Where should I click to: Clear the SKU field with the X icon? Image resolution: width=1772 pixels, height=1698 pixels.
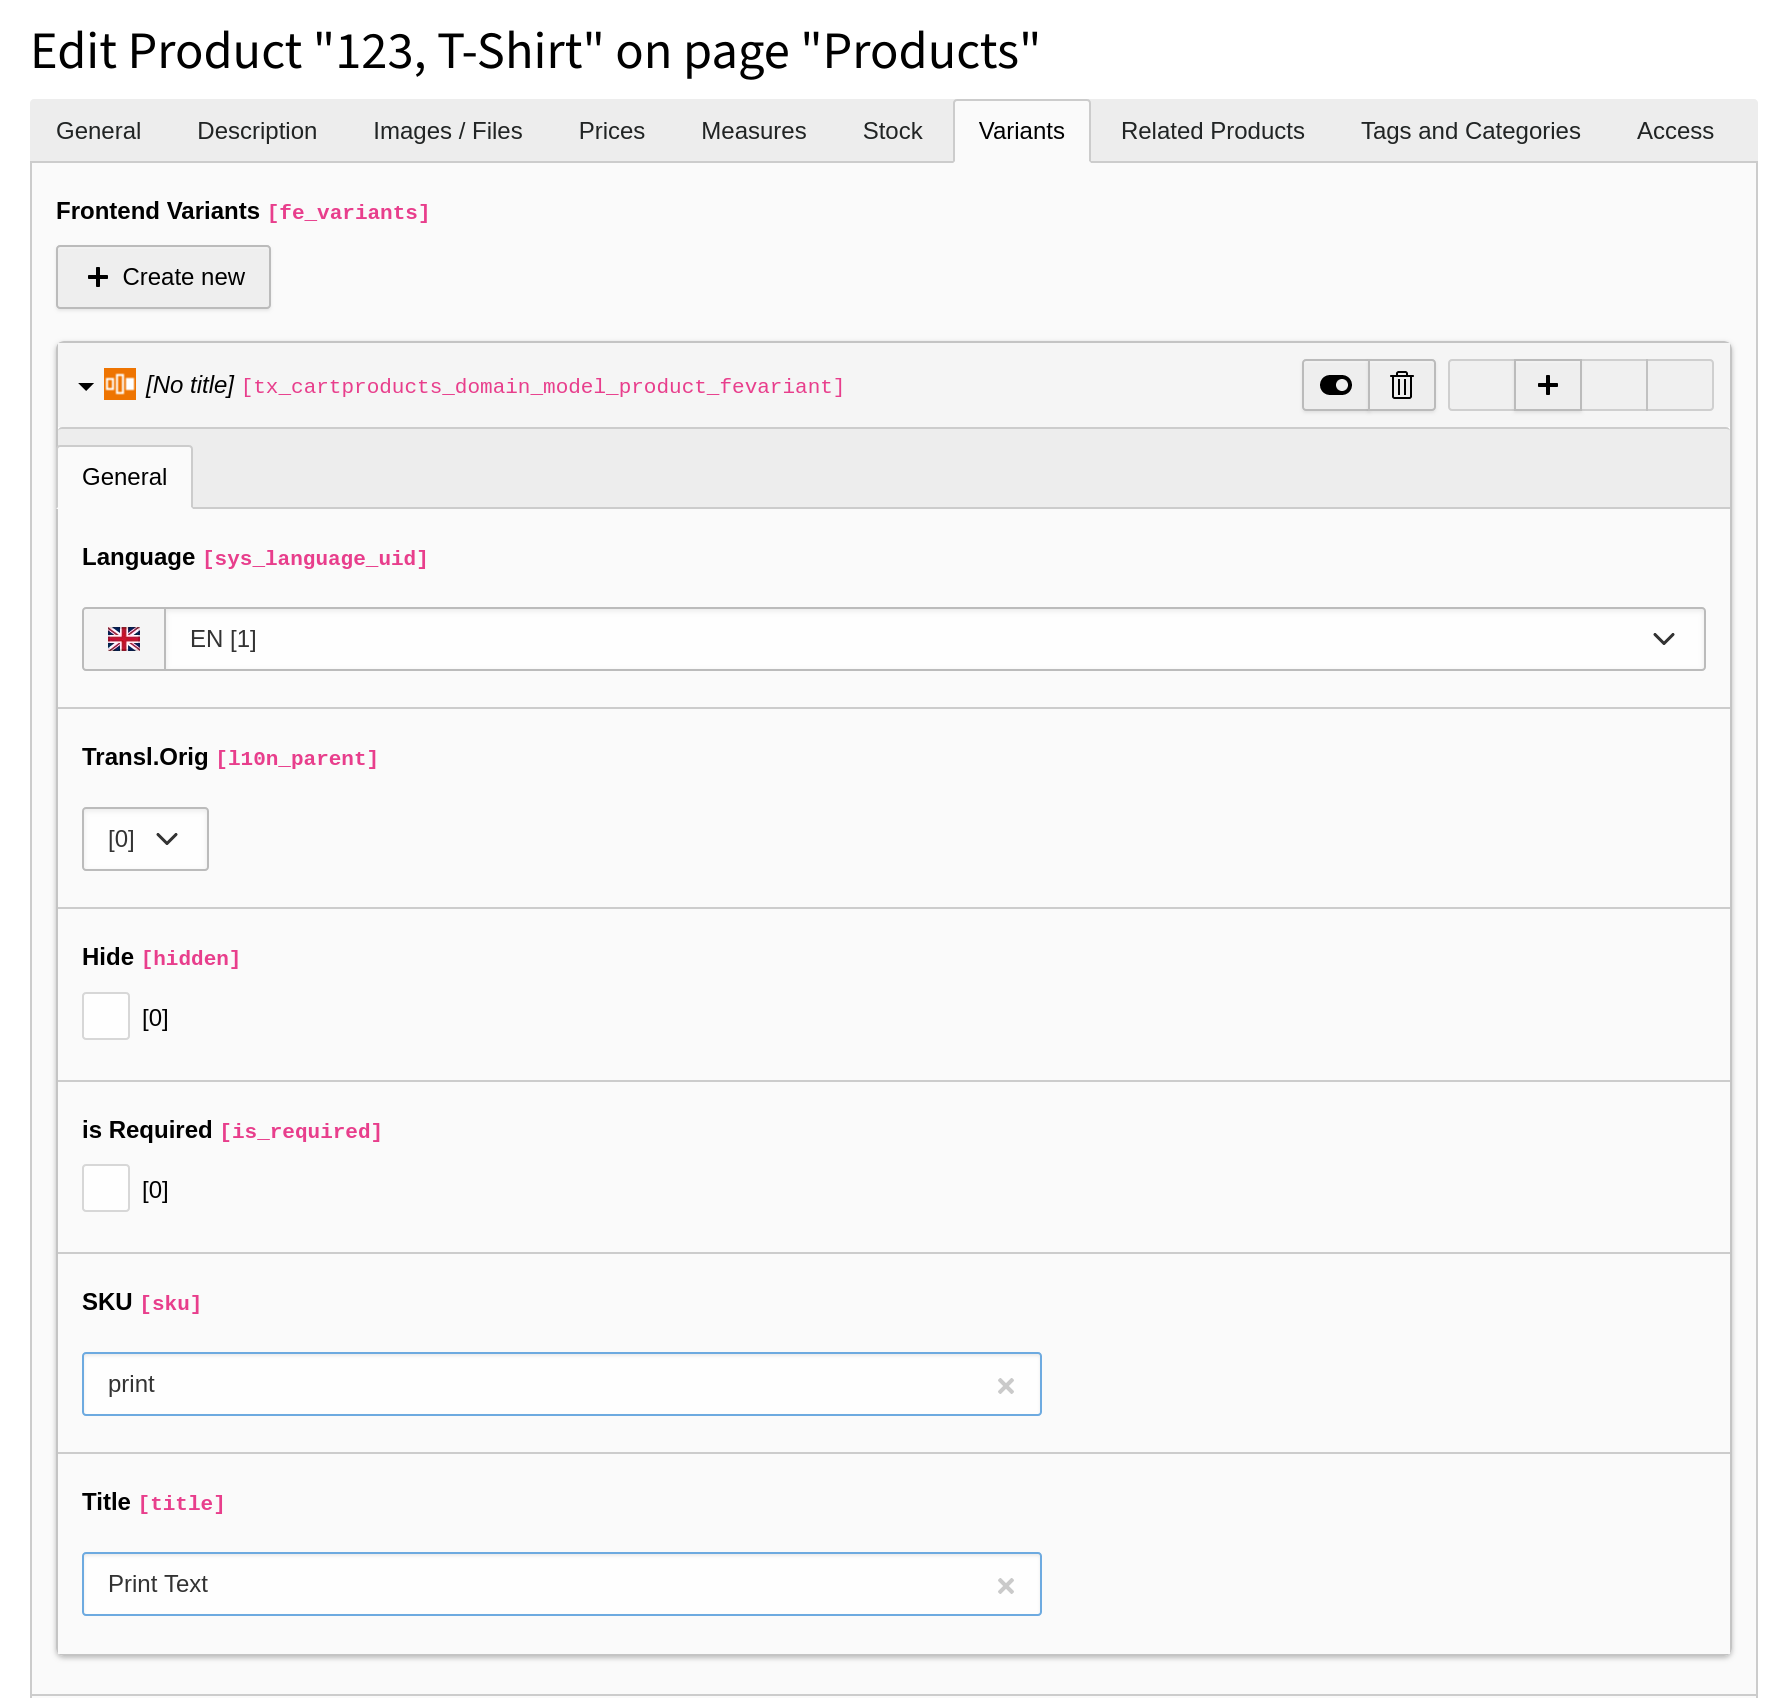(1005, 1385)
